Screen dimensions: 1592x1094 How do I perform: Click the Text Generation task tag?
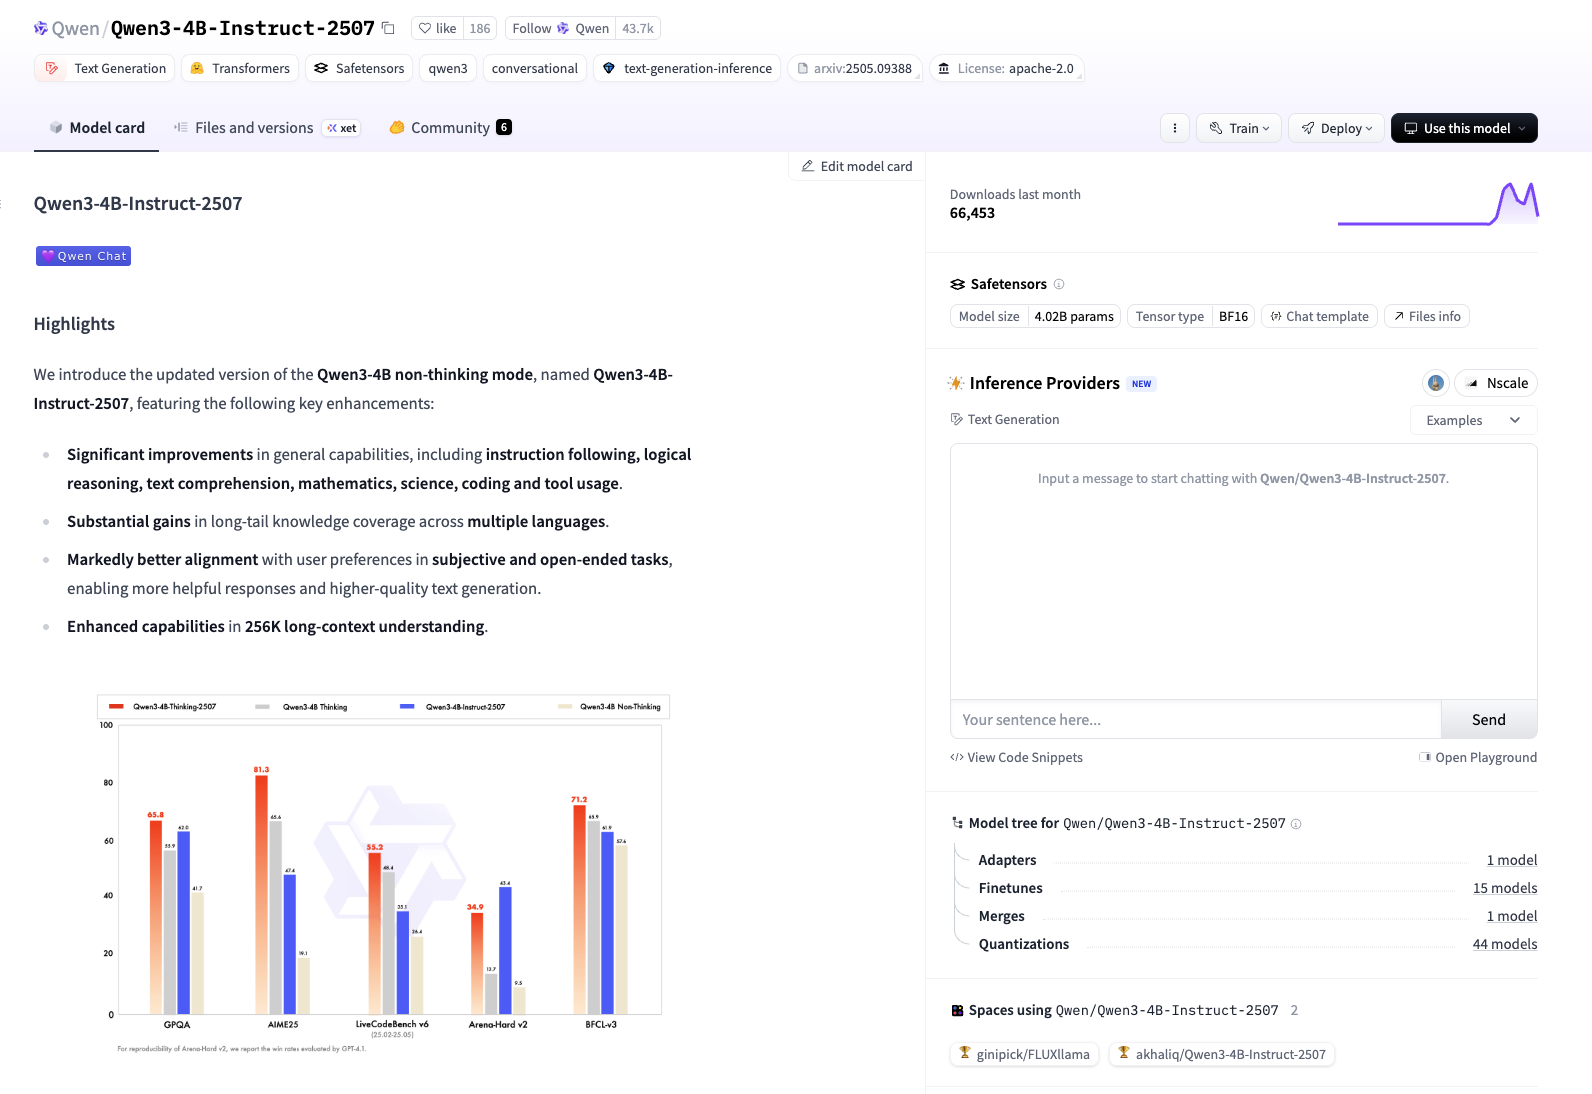coord(105,68)
